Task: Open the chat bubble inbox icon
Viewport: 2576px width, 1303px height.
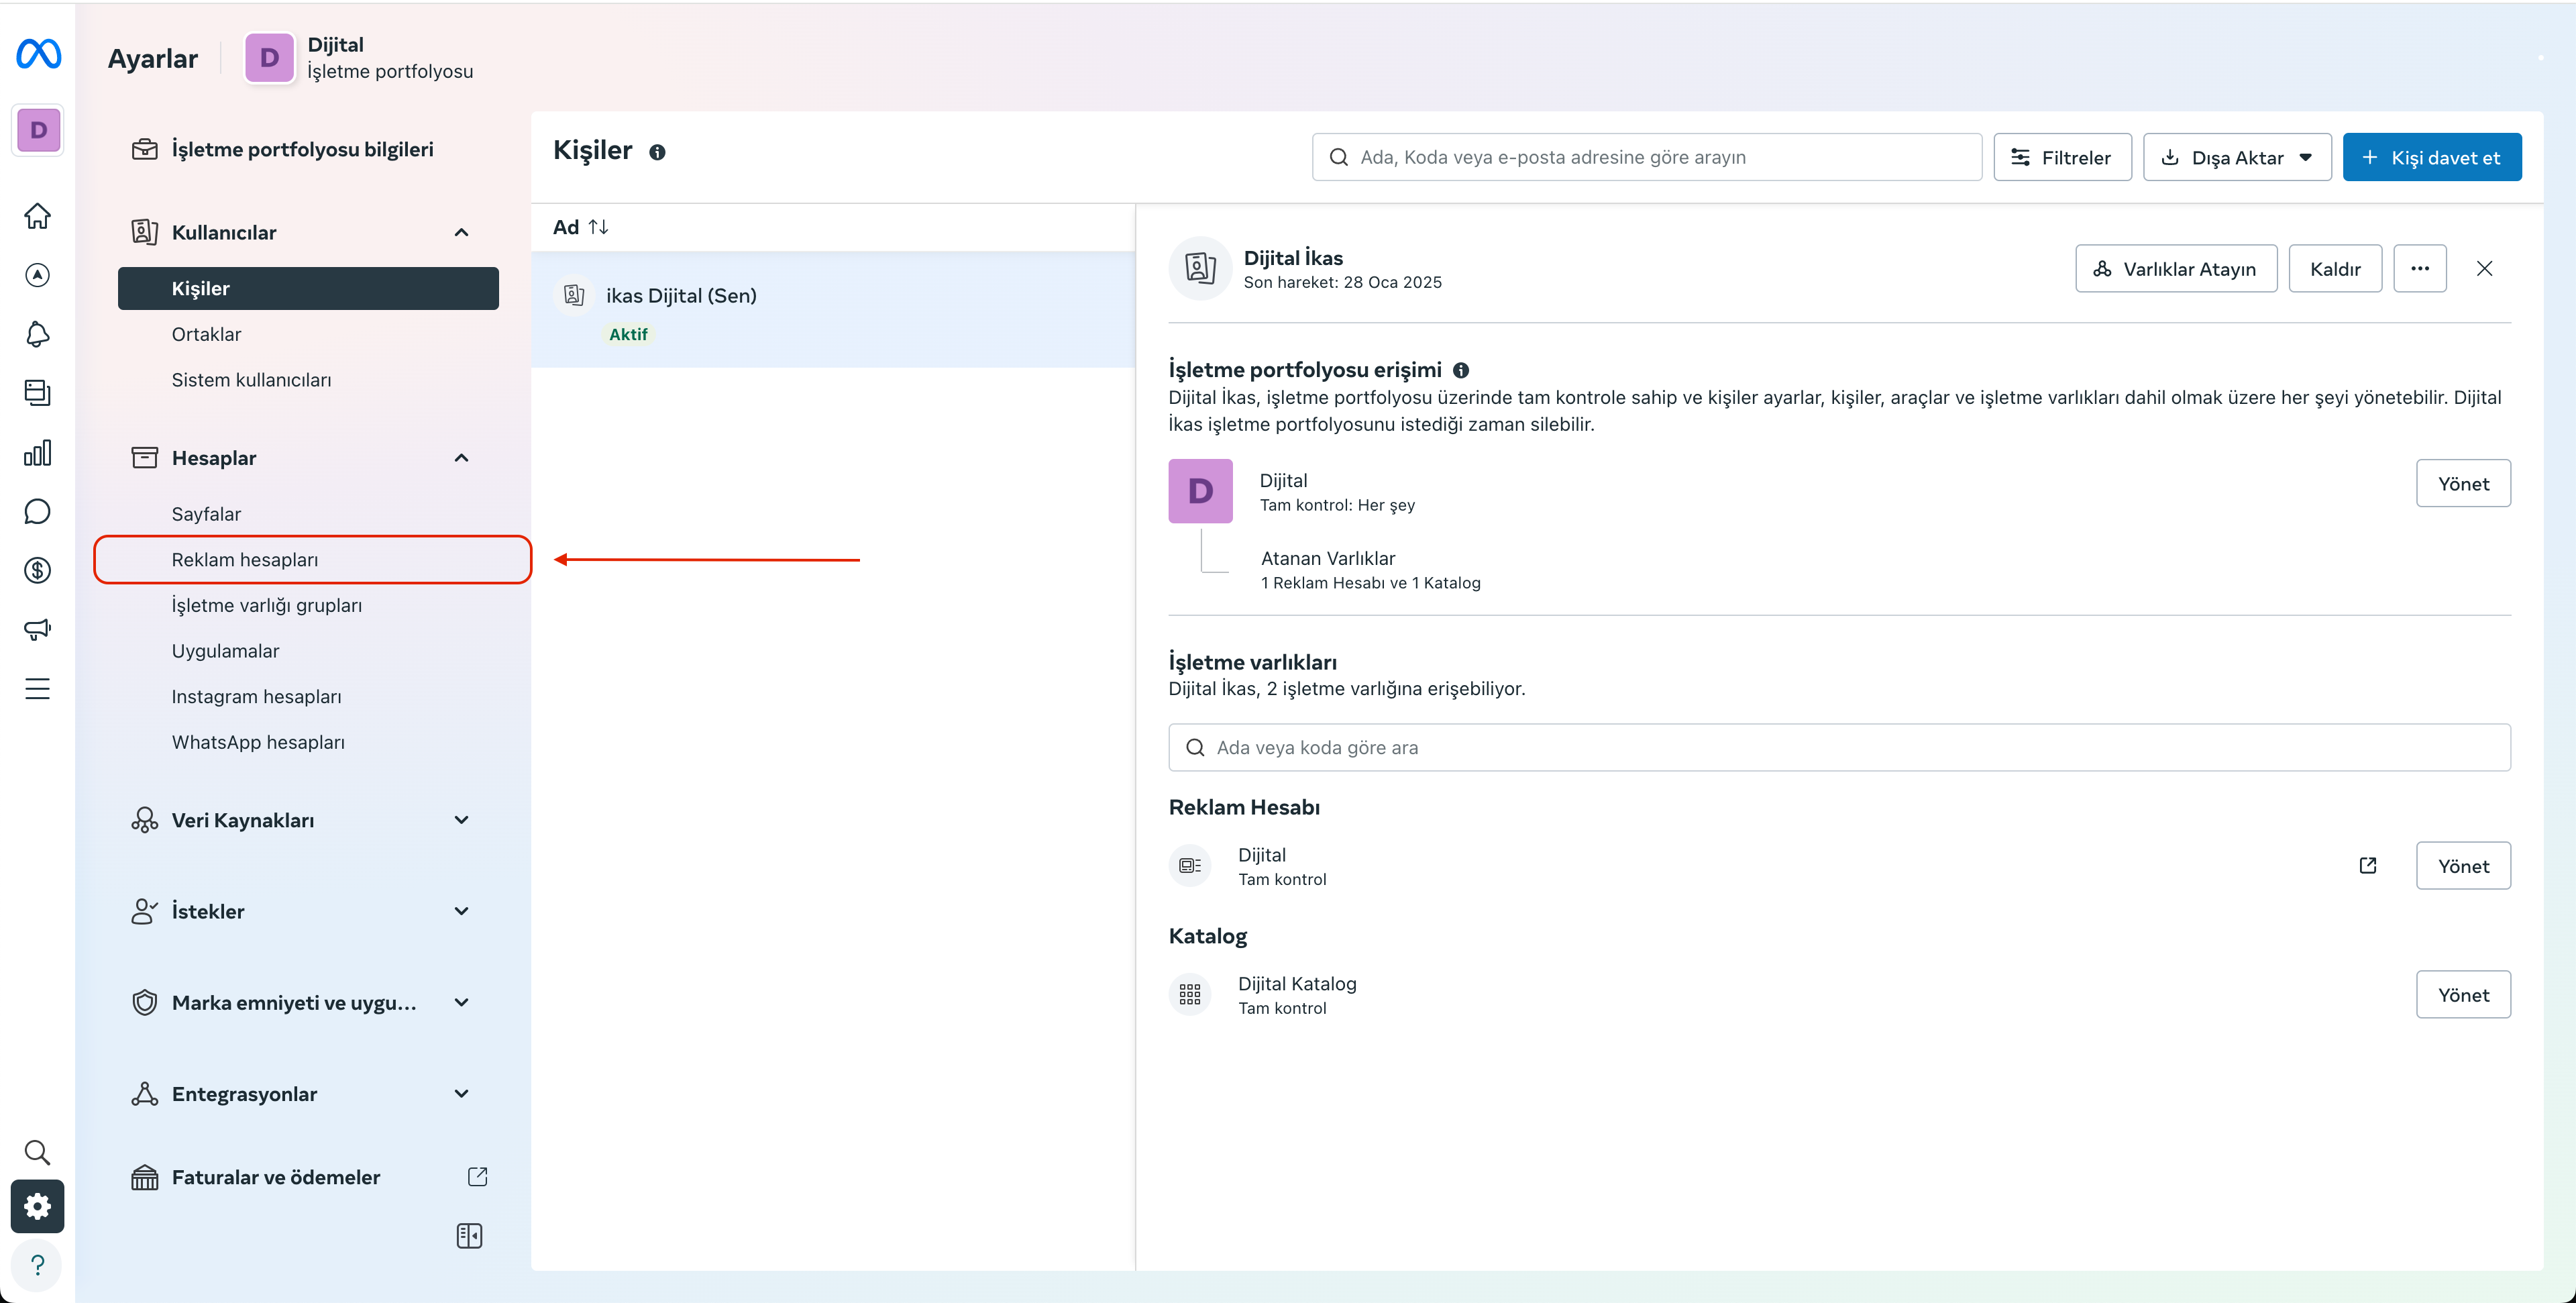Action: coord(38,512)
